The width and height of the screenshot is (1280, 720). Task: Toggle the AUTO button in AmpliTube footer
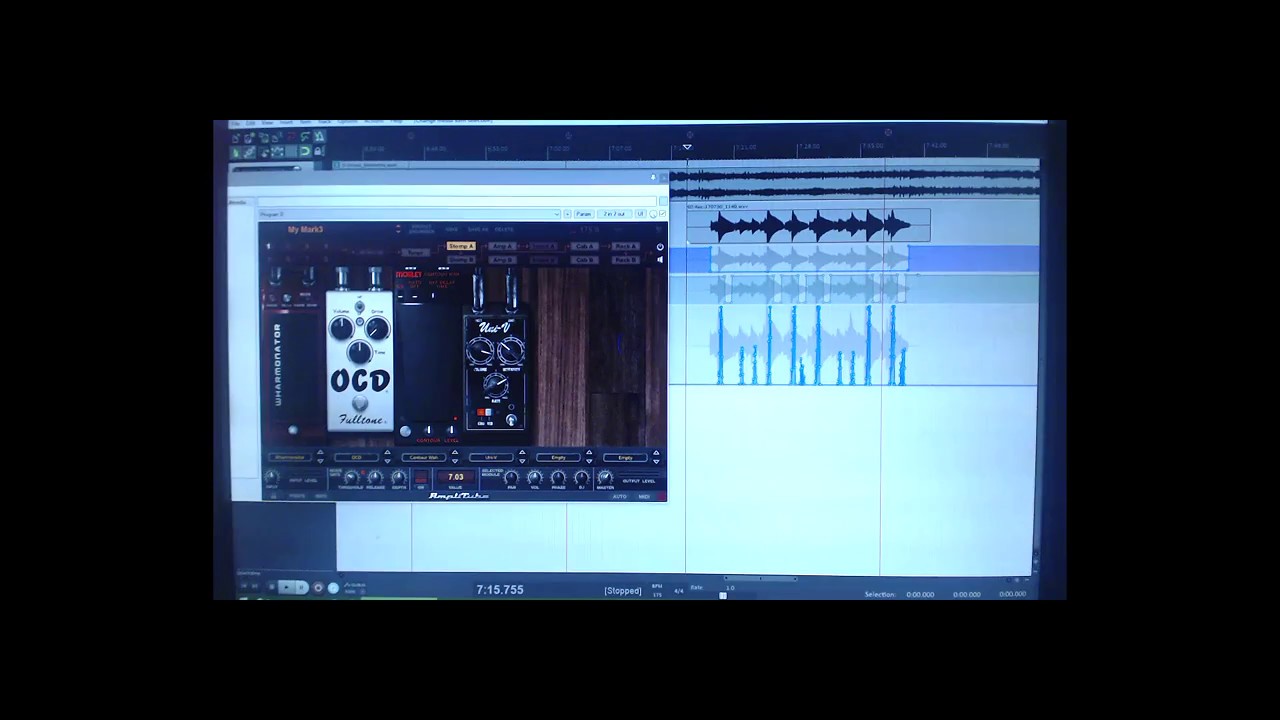(619, 496)
